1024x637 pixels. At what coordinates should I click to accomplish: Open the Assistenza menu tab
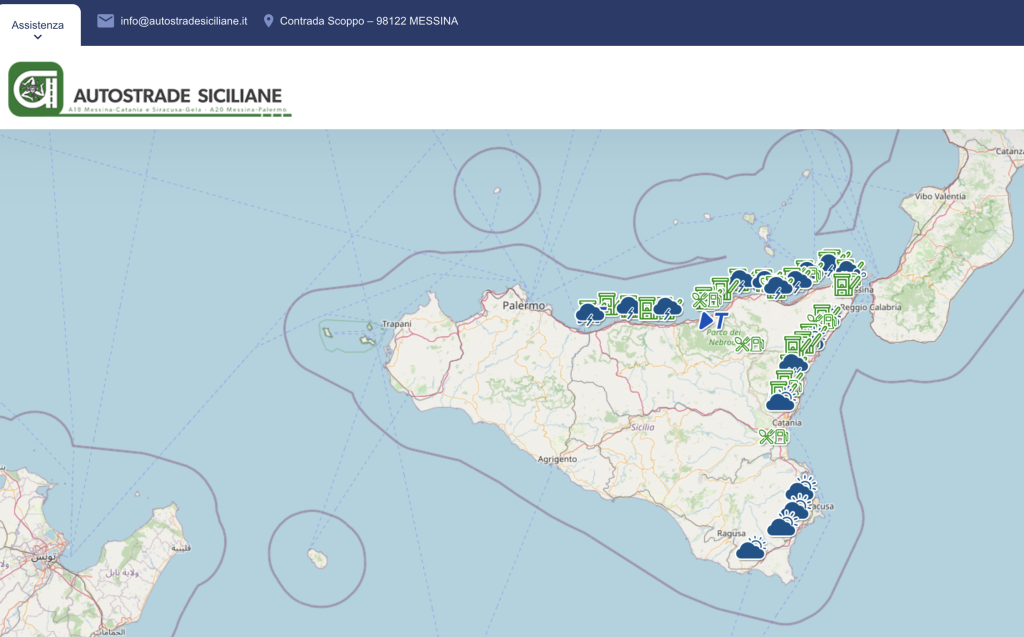[38, 25]
